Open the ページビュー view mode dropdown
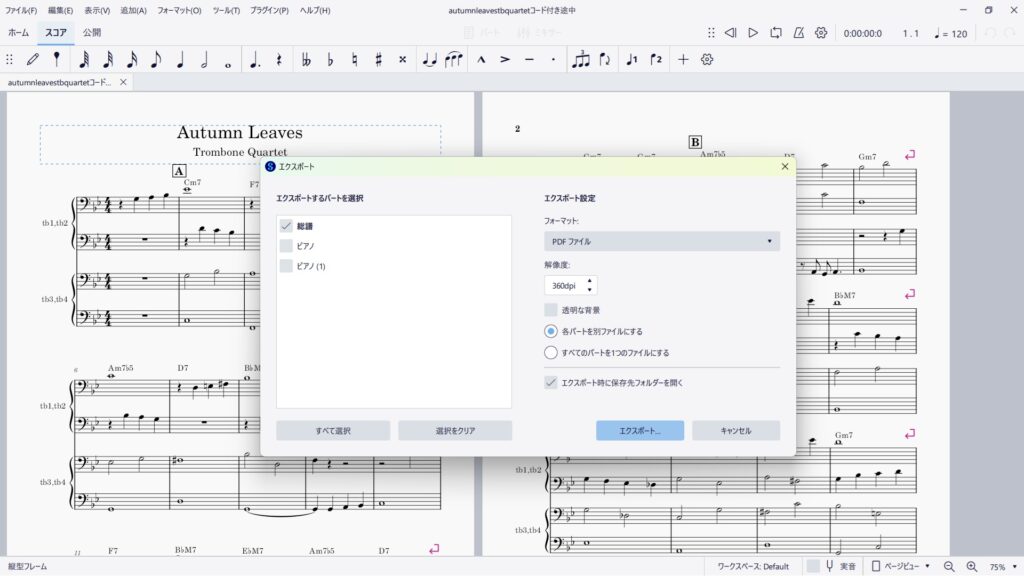The width and height of the screenshot is (1024, 576). coord(904,566)
